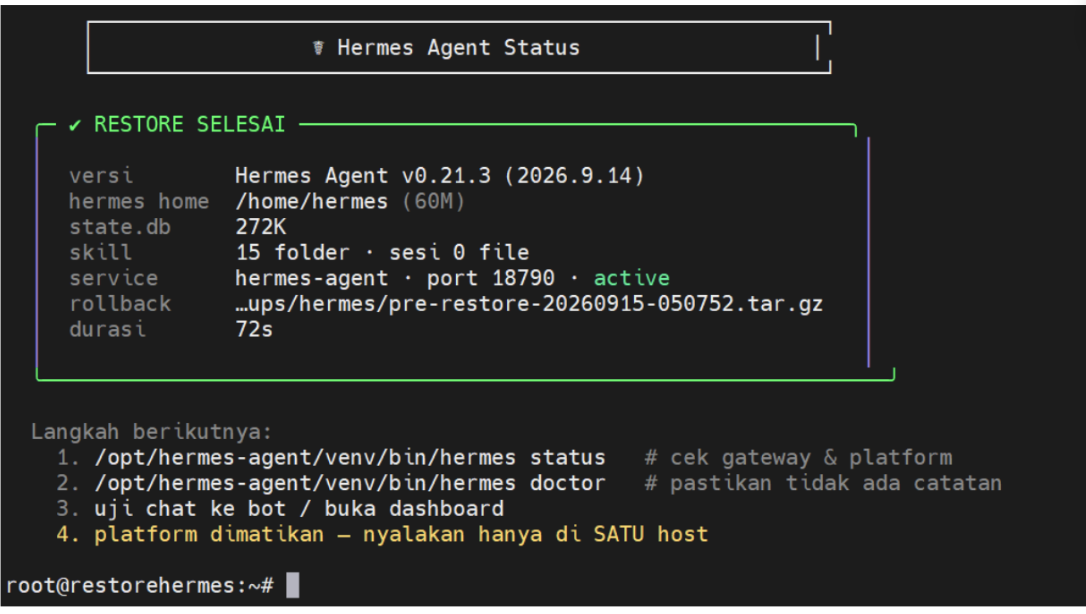Click the 'root@restorehermes:~#' prompt
The image size is (1086, 614).
(140, 586)
